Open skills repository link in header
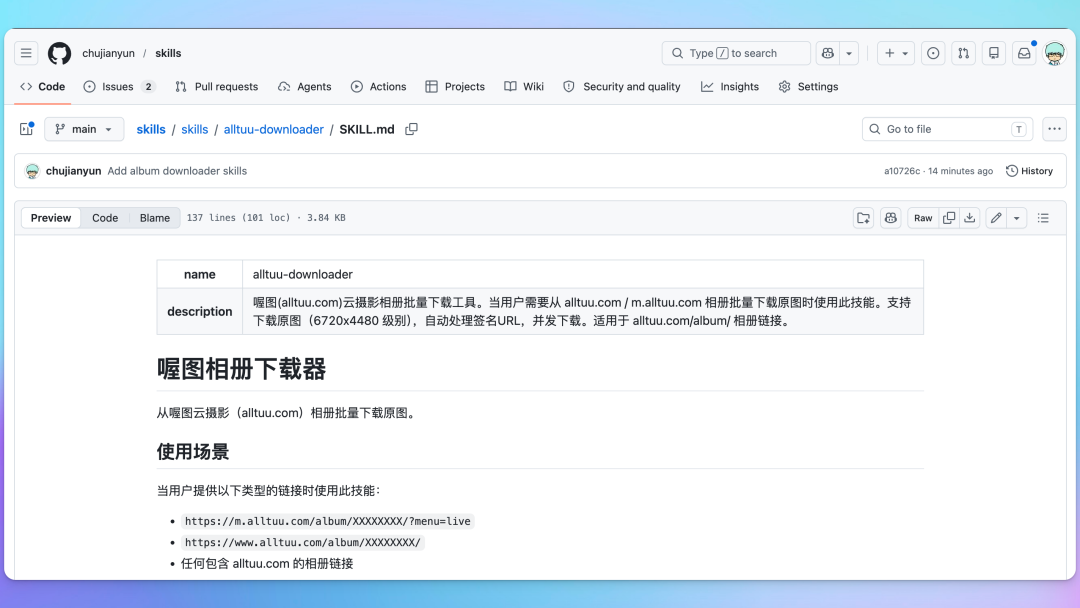The image size is (1080, 608). click(168, 53)
